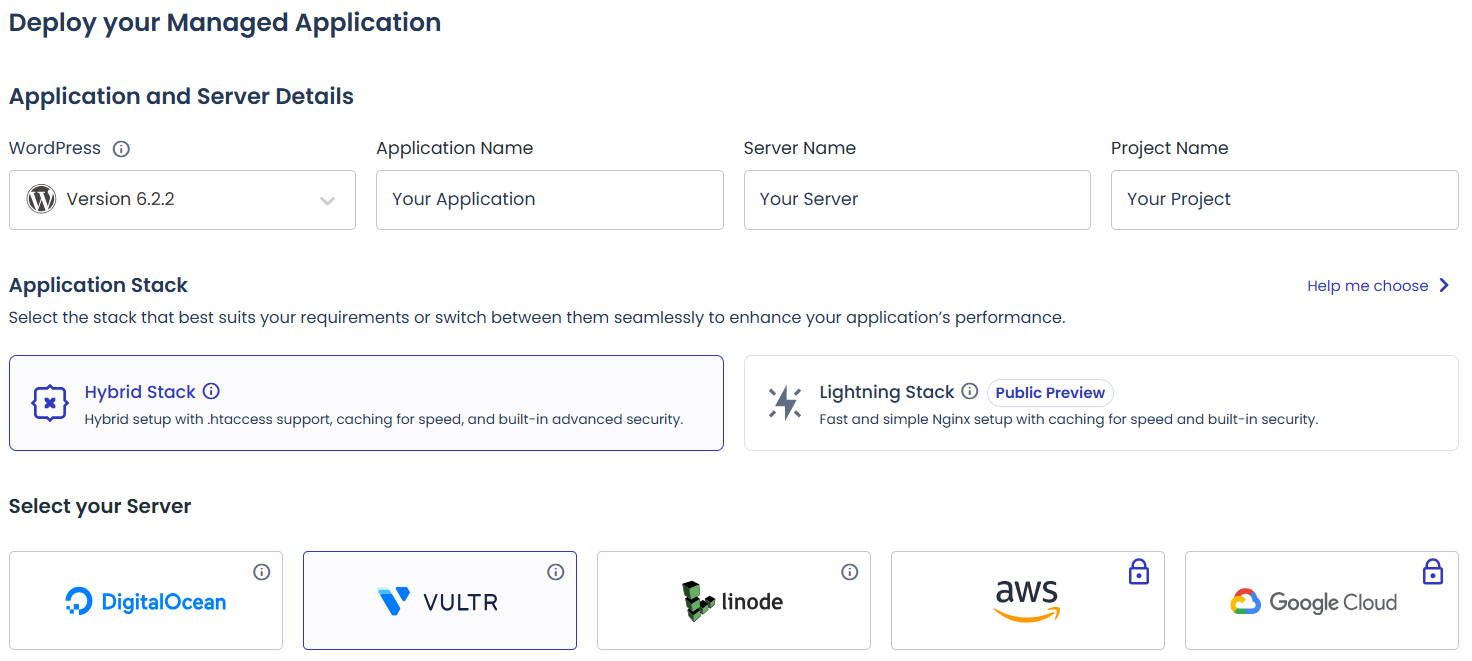Viewport: 1472px width, 661px height.
Task: Click the lock icon on Google Cloud card
Action: click(1433, 572)
